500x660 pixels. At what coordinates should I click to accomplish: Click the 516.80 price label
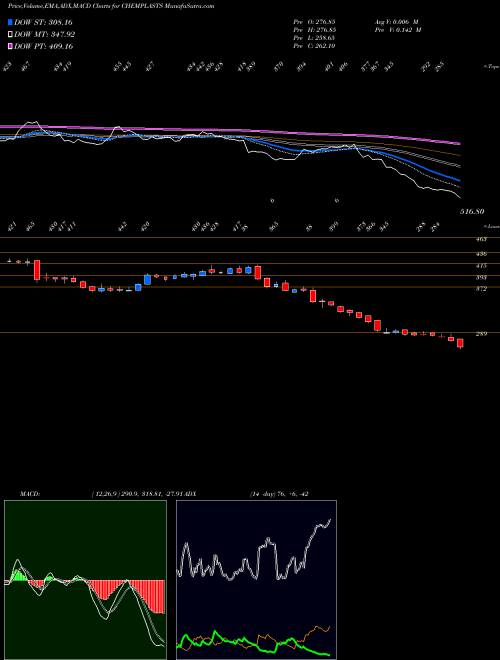click(x=471, y=211)
